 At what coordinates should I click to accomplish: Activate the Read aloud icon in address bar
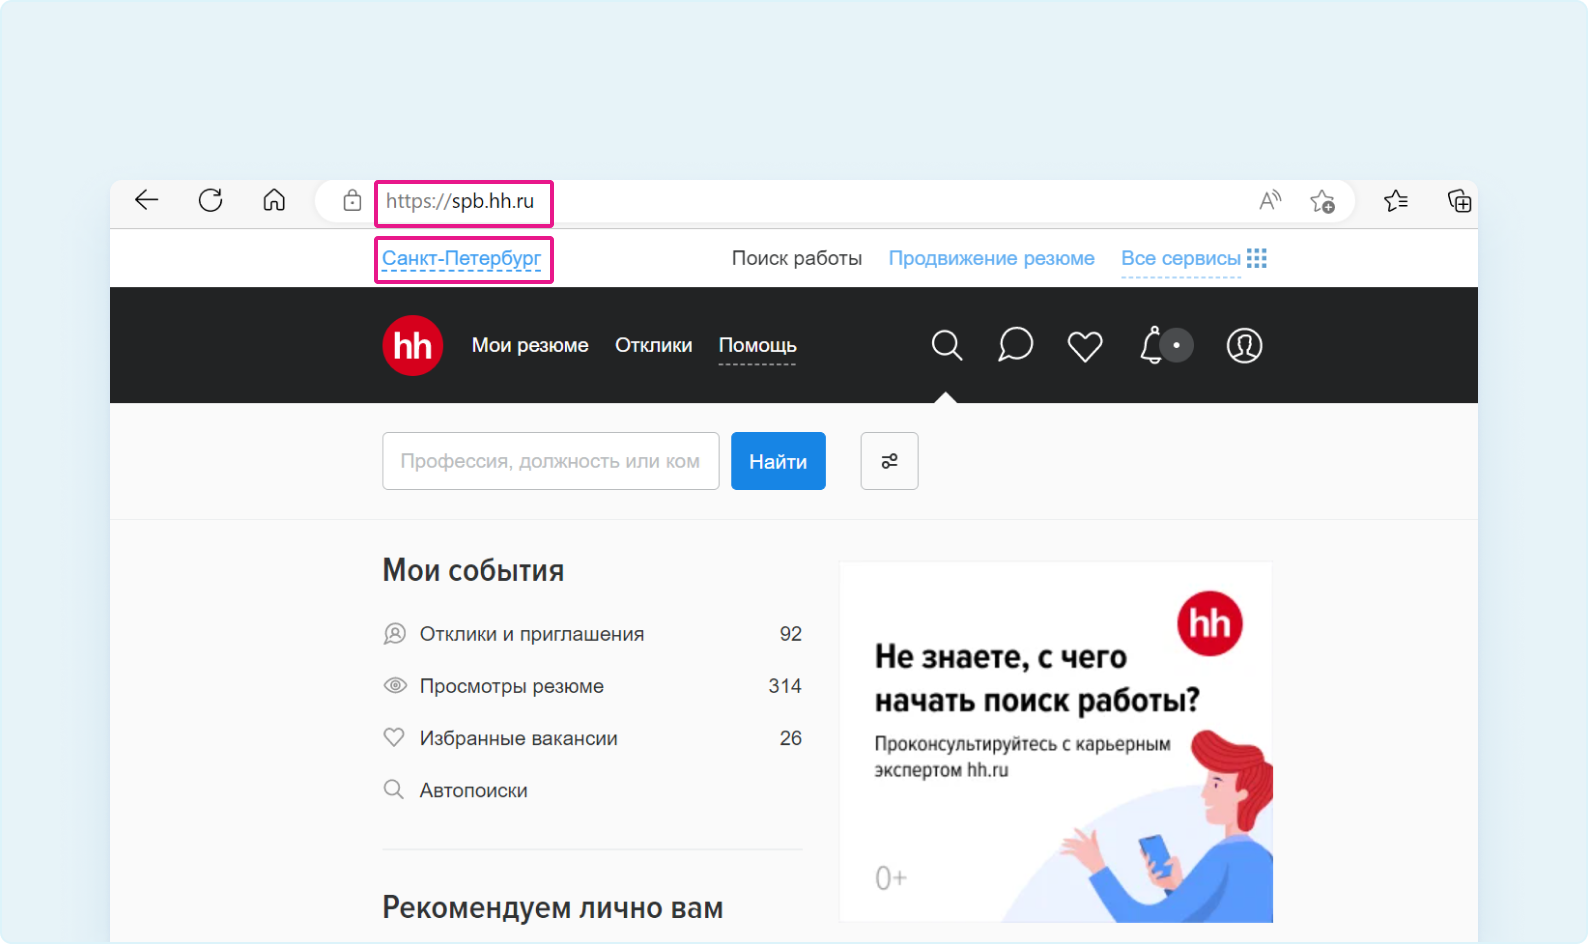pyautogui.click(x=1270, y=201)
